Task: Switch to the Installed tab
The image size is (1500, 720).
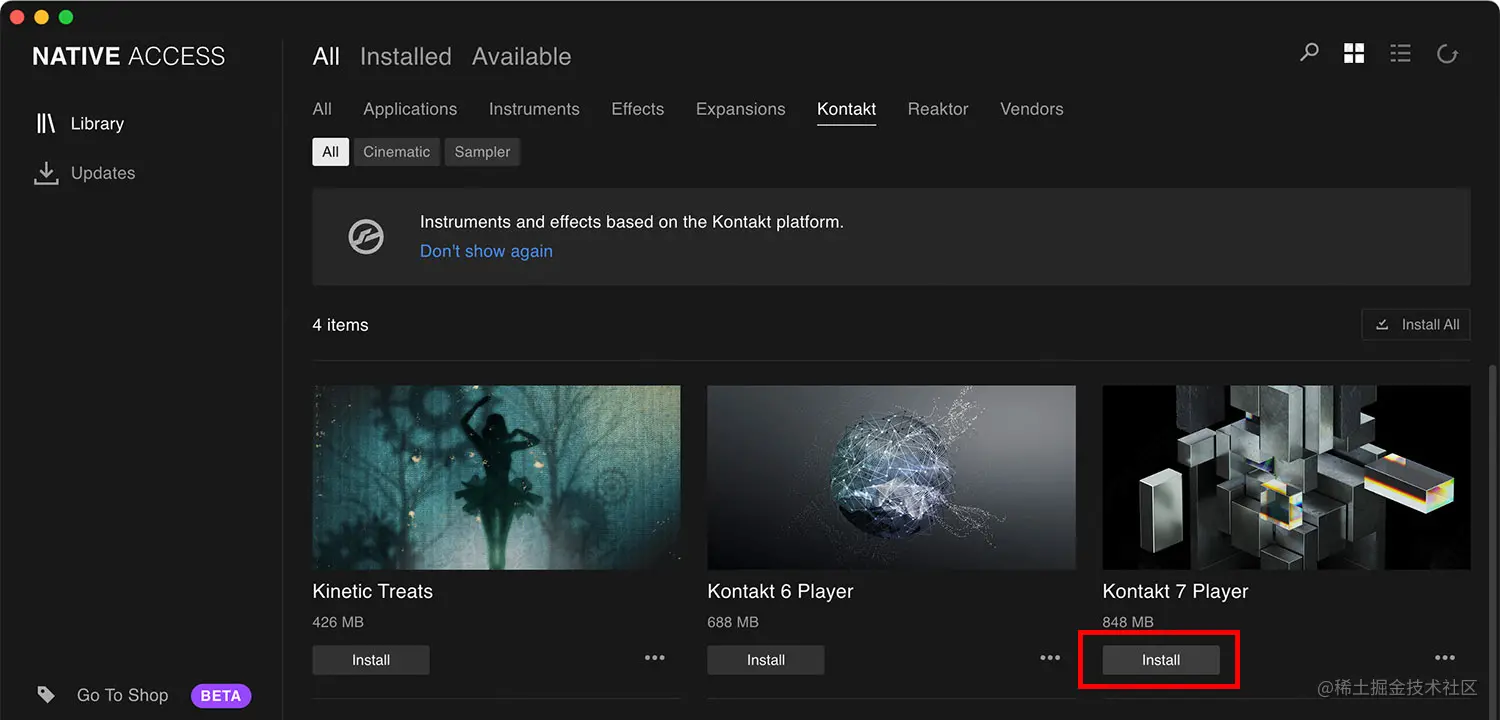Action: (x=405, y=56)
